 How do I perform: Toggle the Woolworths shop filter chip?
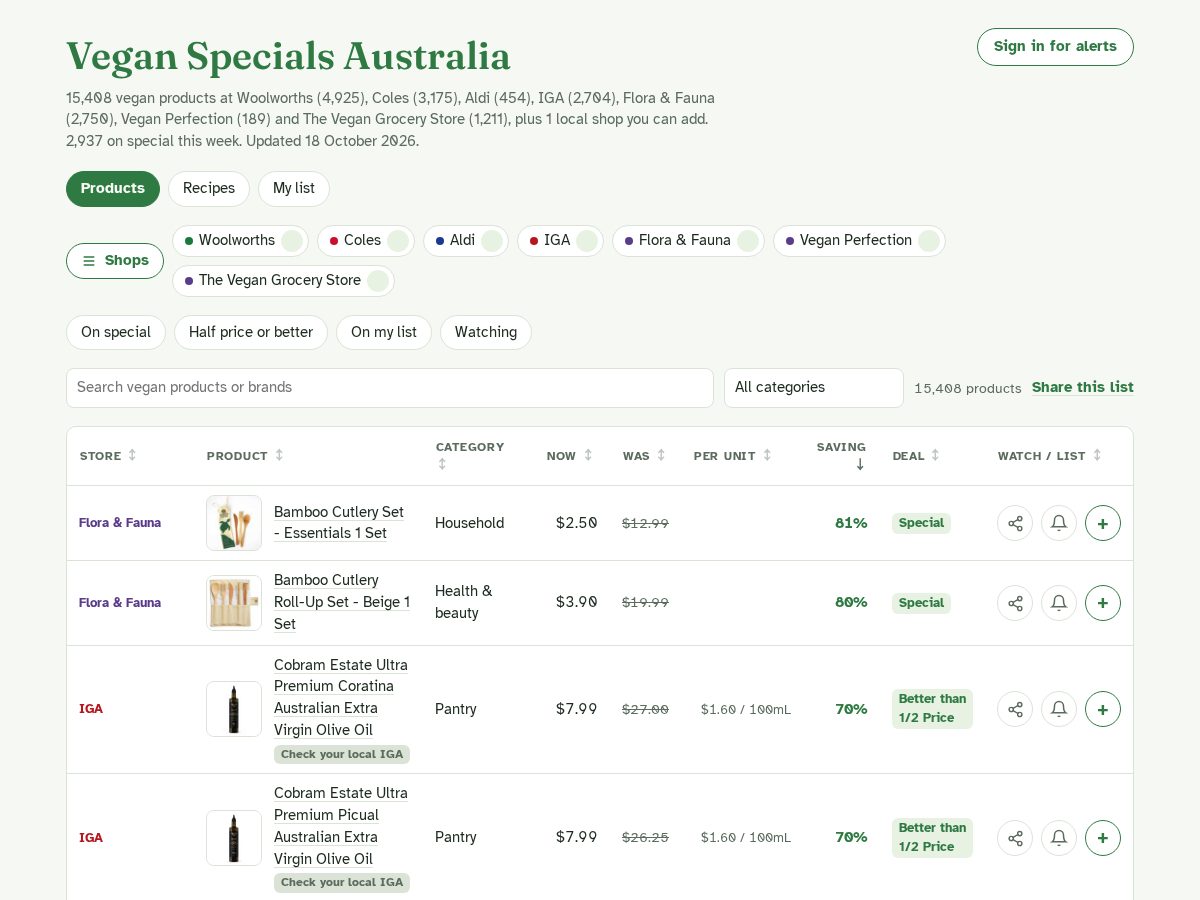(x=240, y=241)
